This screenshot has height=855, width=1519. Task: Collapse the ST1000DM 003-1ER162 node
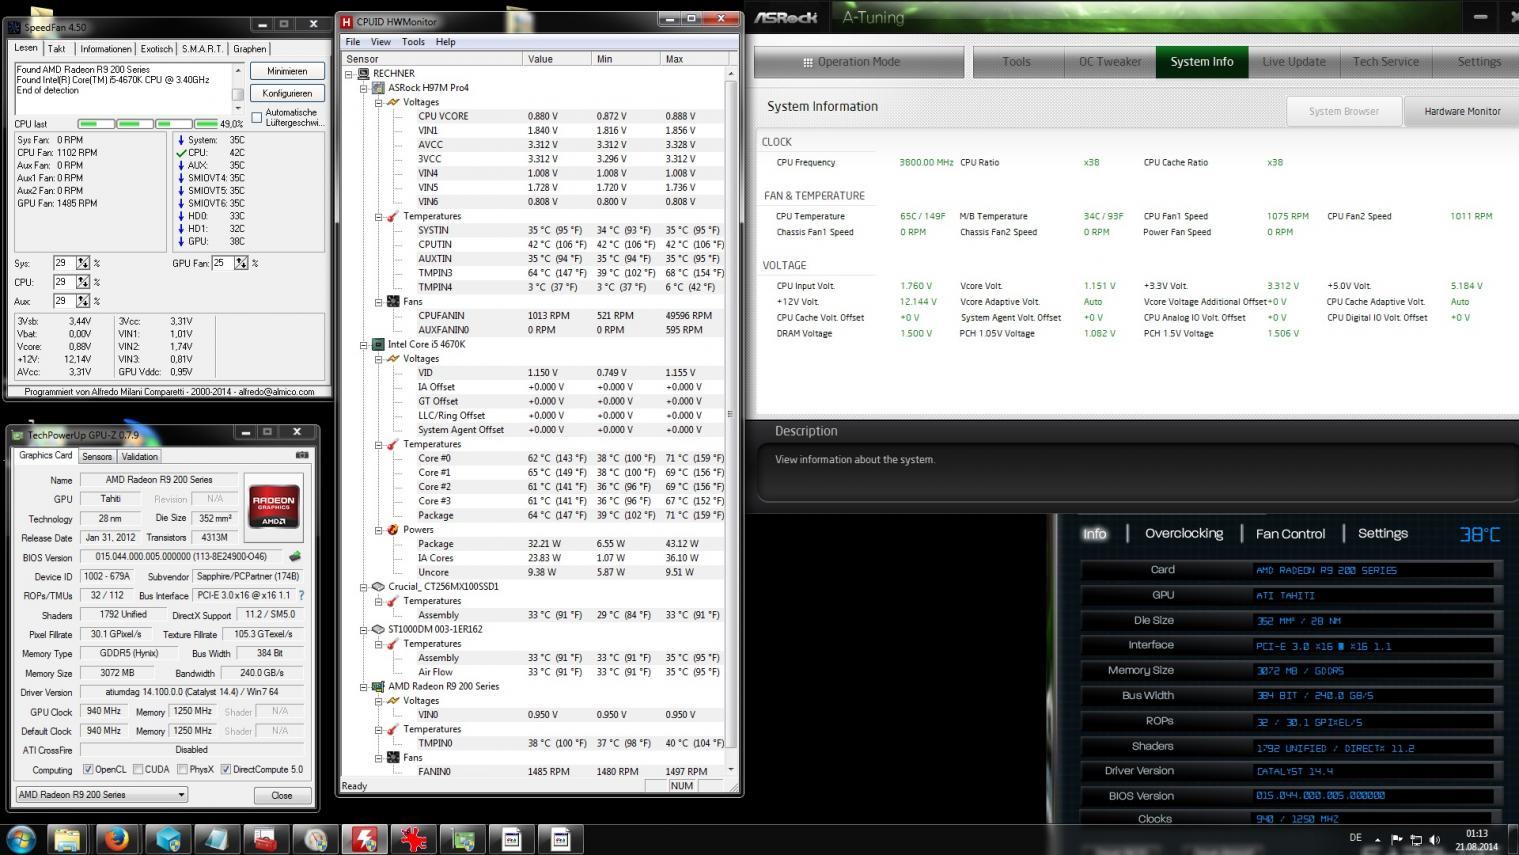[x=364, y=630]
